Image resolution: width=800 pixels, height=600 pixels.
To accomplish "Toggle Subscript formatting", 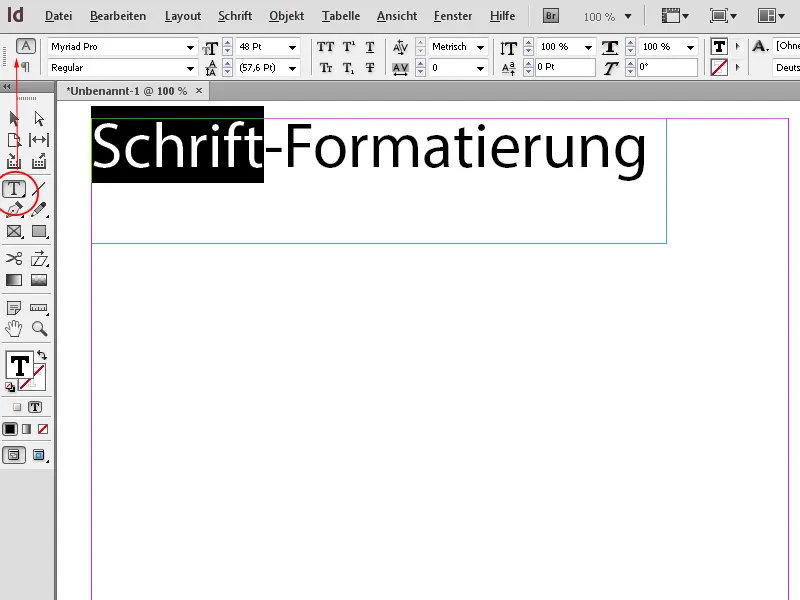I will point(348,67).
